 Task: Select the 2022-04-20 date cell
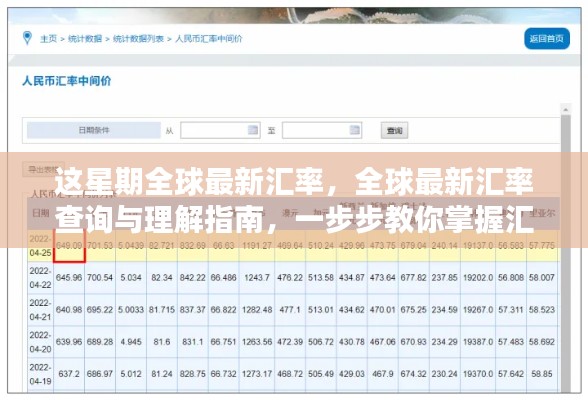tap(40, 342)
